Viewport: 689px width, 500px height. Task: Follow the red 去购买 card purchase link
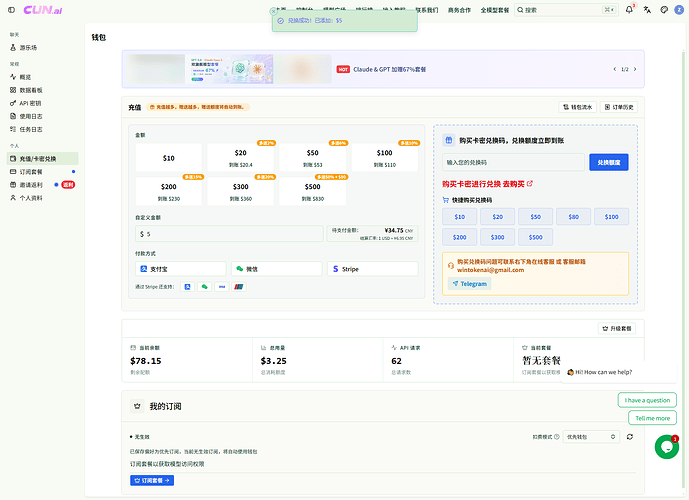click(x=517, y=184)
